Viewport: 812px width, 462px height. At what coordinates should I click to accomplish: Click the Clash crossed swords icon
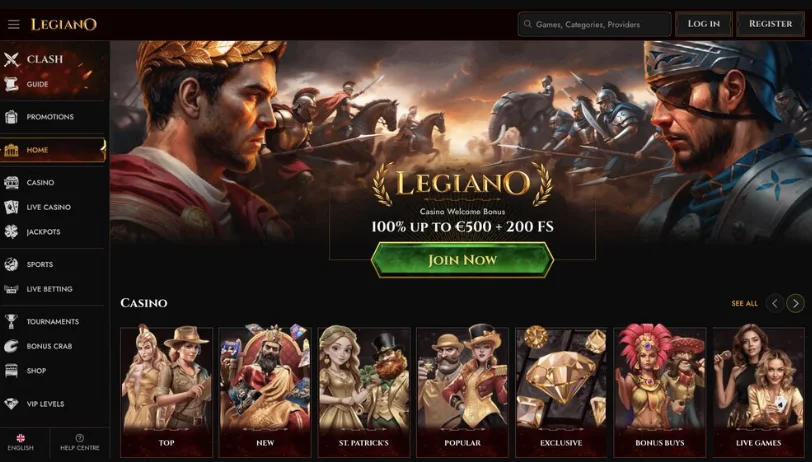[11, 60]
